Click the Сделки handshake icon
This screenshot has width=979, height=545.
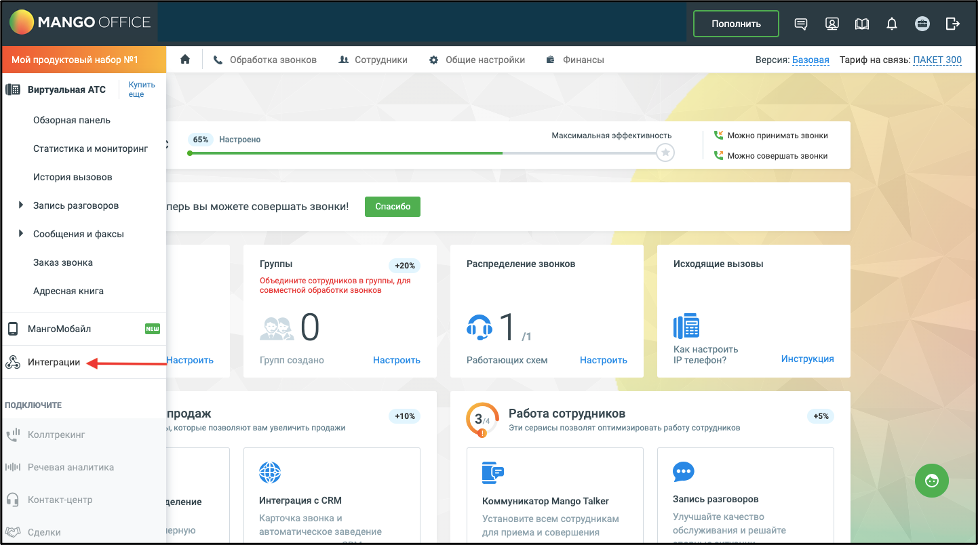pos(12,532)
